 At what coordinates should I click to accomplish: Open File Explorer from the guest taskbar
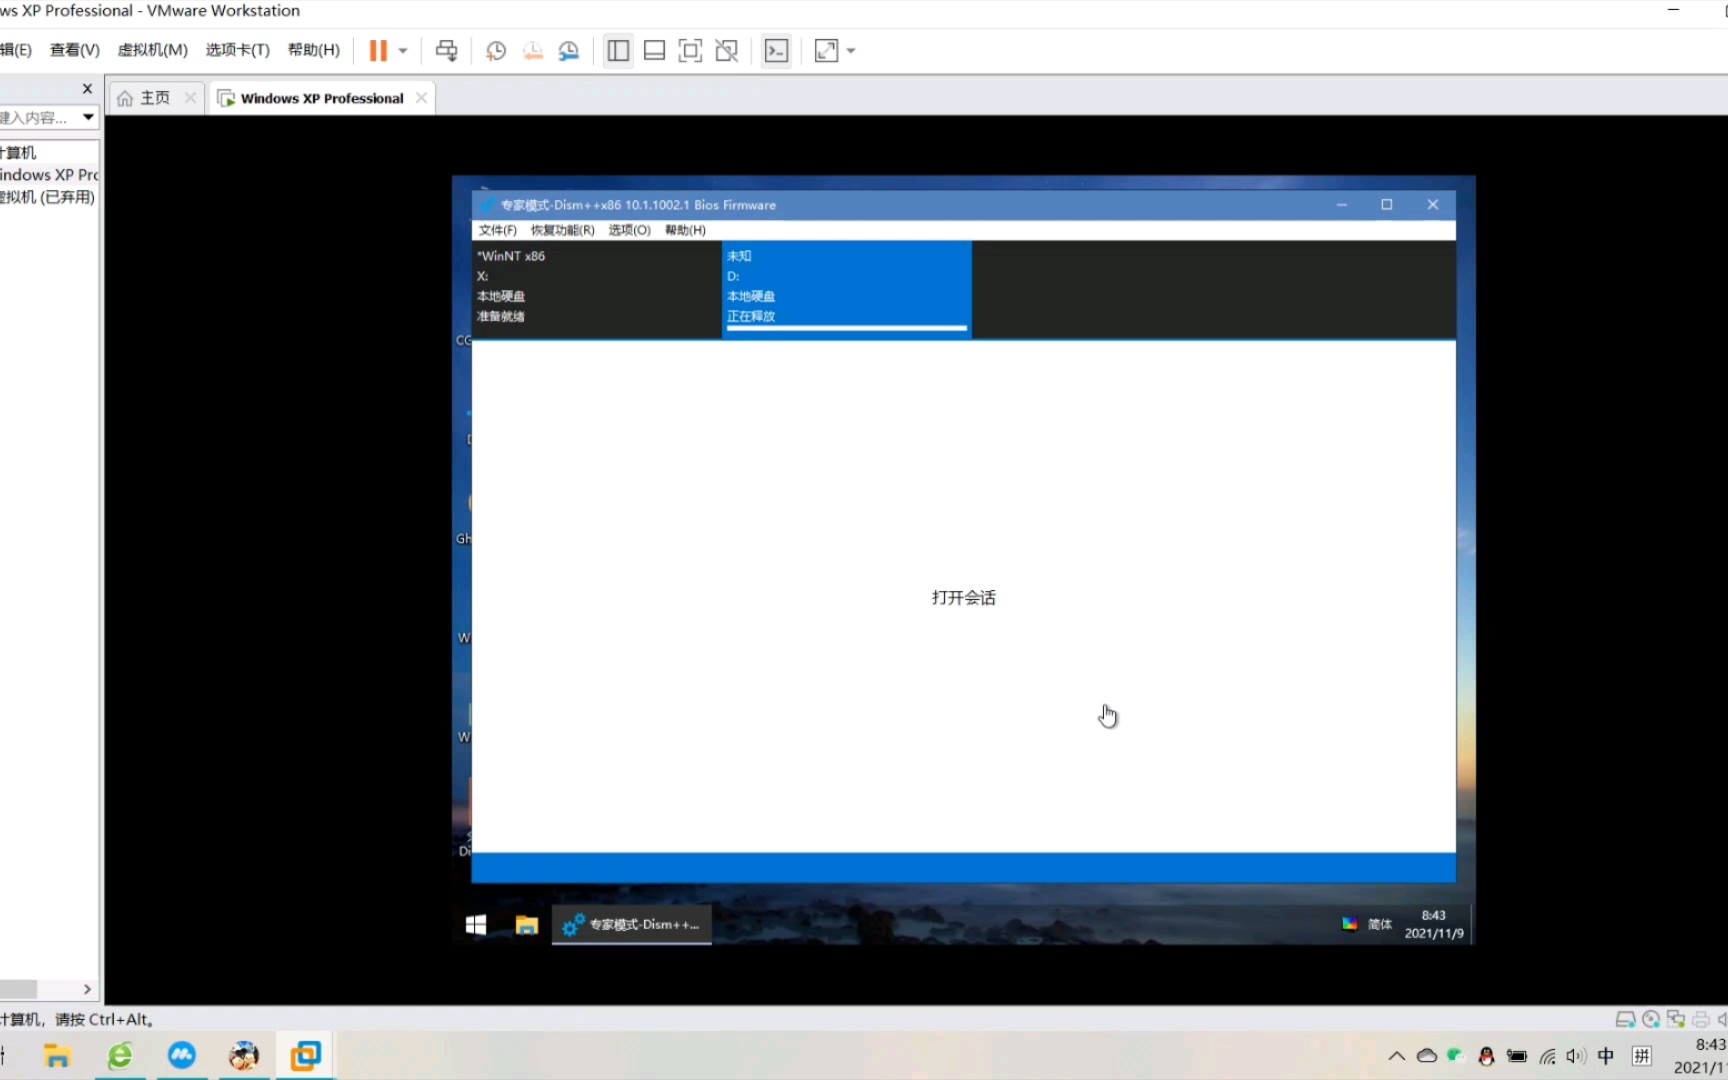tap(526, 924)
